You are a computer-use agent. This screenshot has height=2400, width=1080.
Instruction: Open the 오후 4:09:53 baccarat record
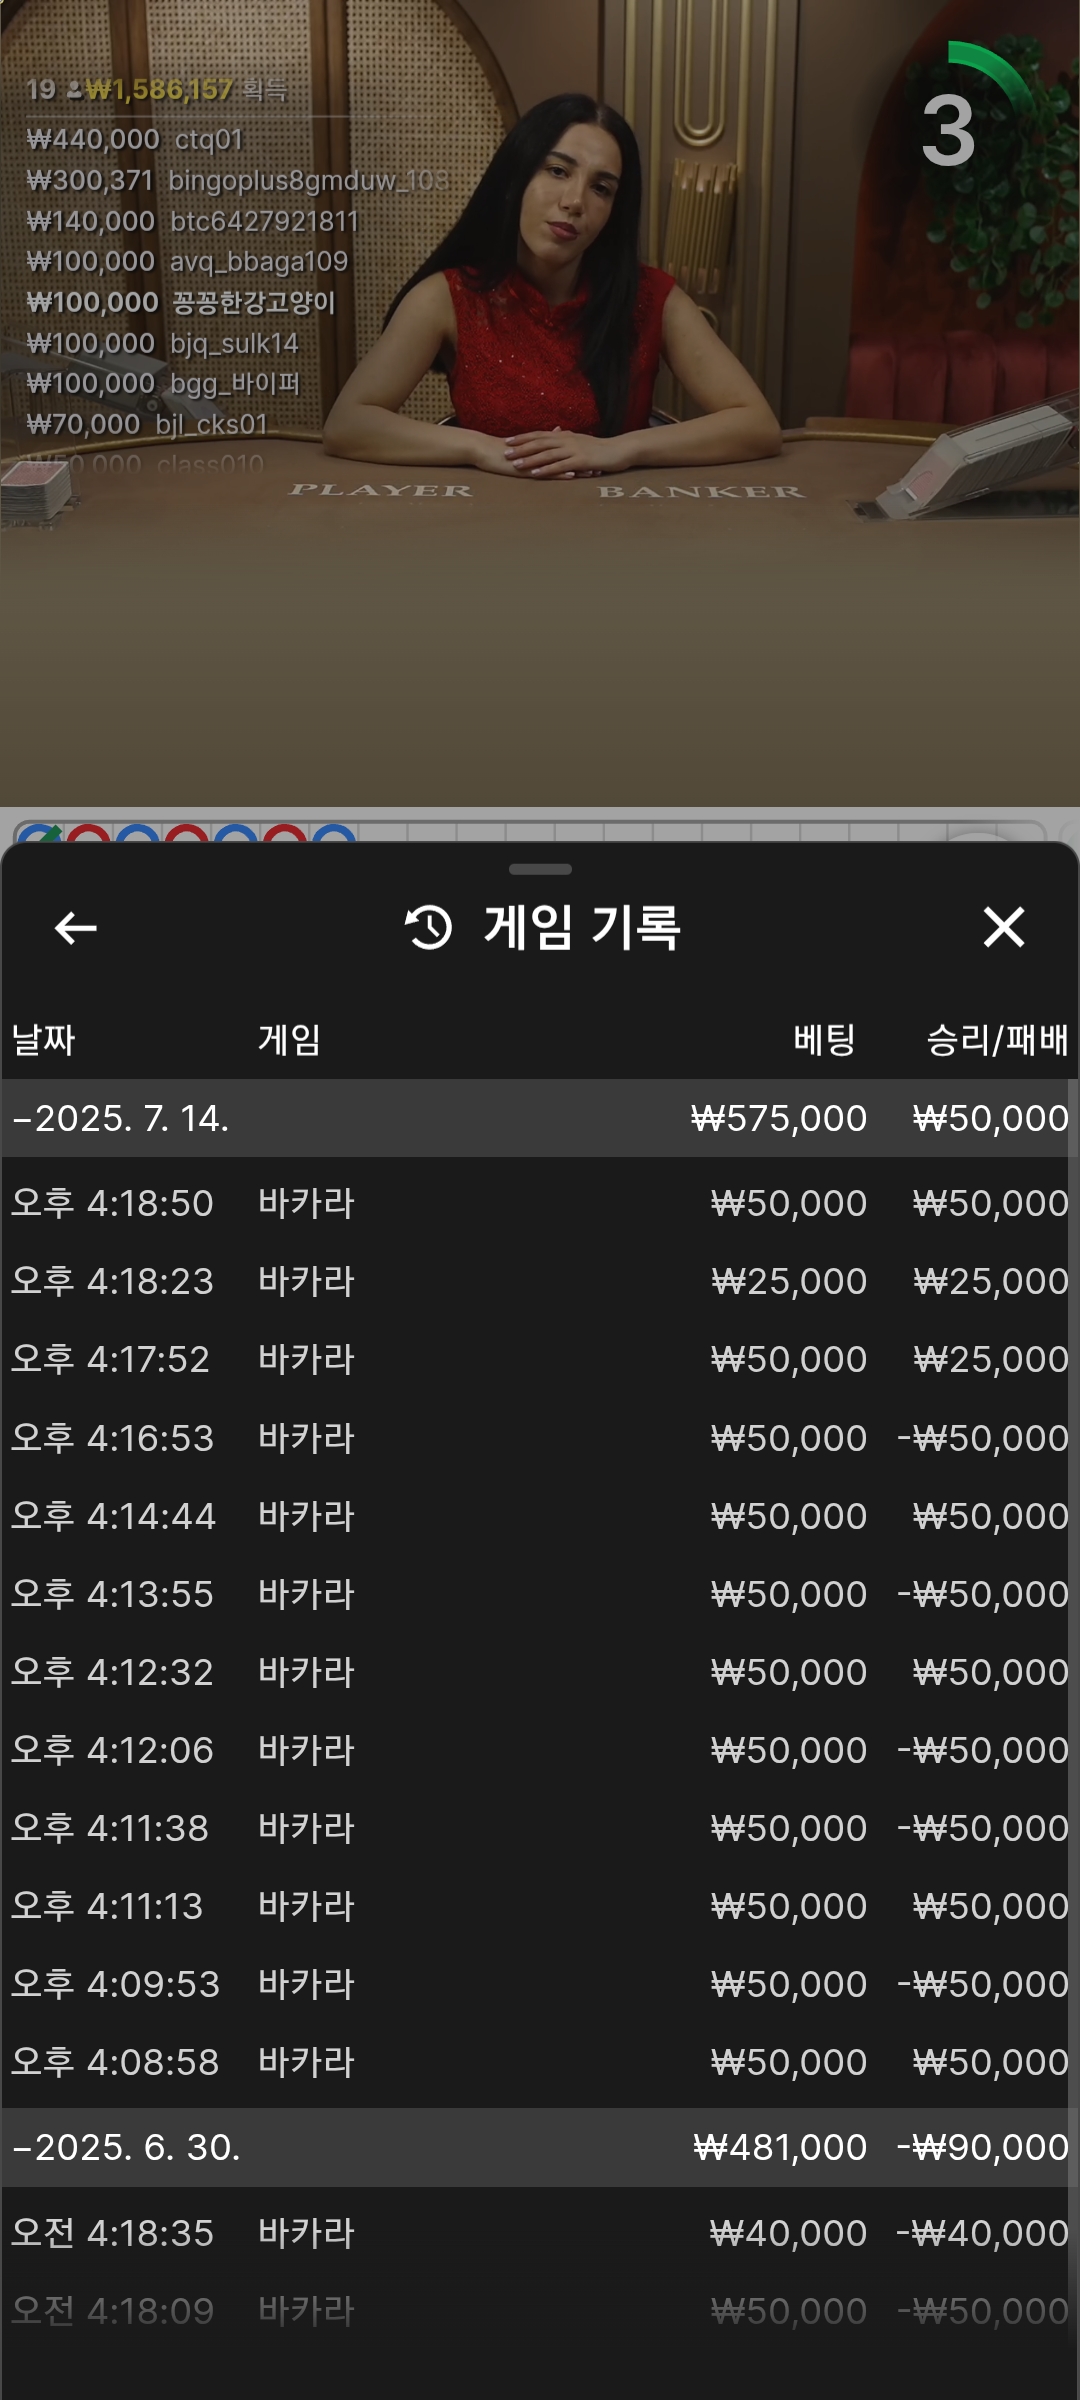540,1983
